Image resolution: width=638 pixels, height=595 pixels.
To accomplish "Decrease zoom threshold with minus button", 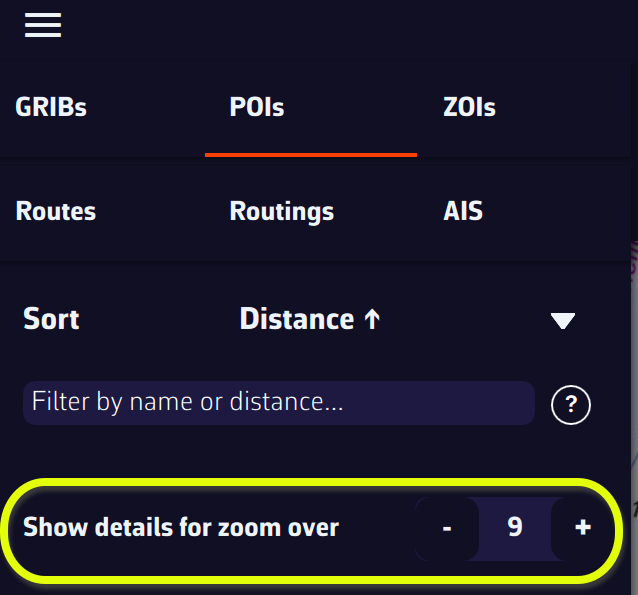I will tap(447, 528).
